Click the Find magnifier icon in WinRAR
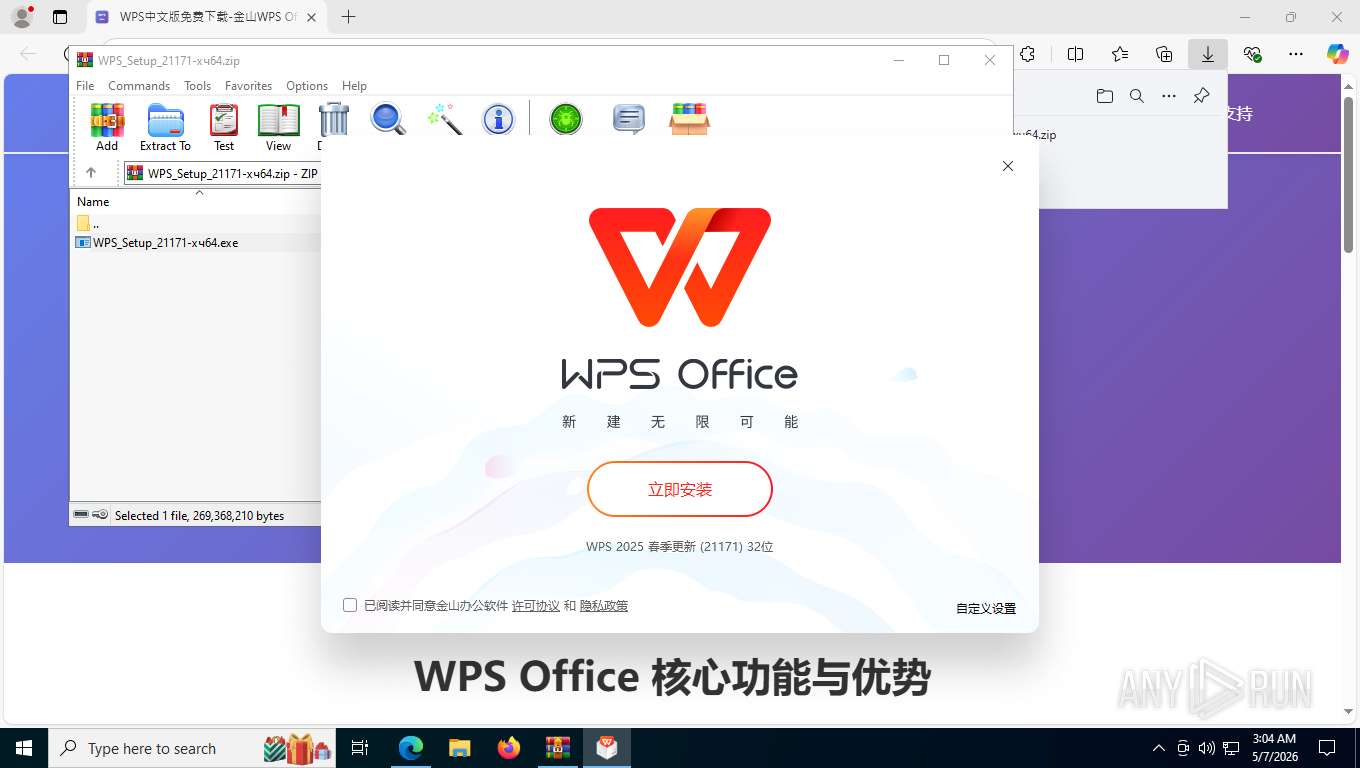Image resolution: width=1360 pixels, height=768 pixels. click(388, 119)
